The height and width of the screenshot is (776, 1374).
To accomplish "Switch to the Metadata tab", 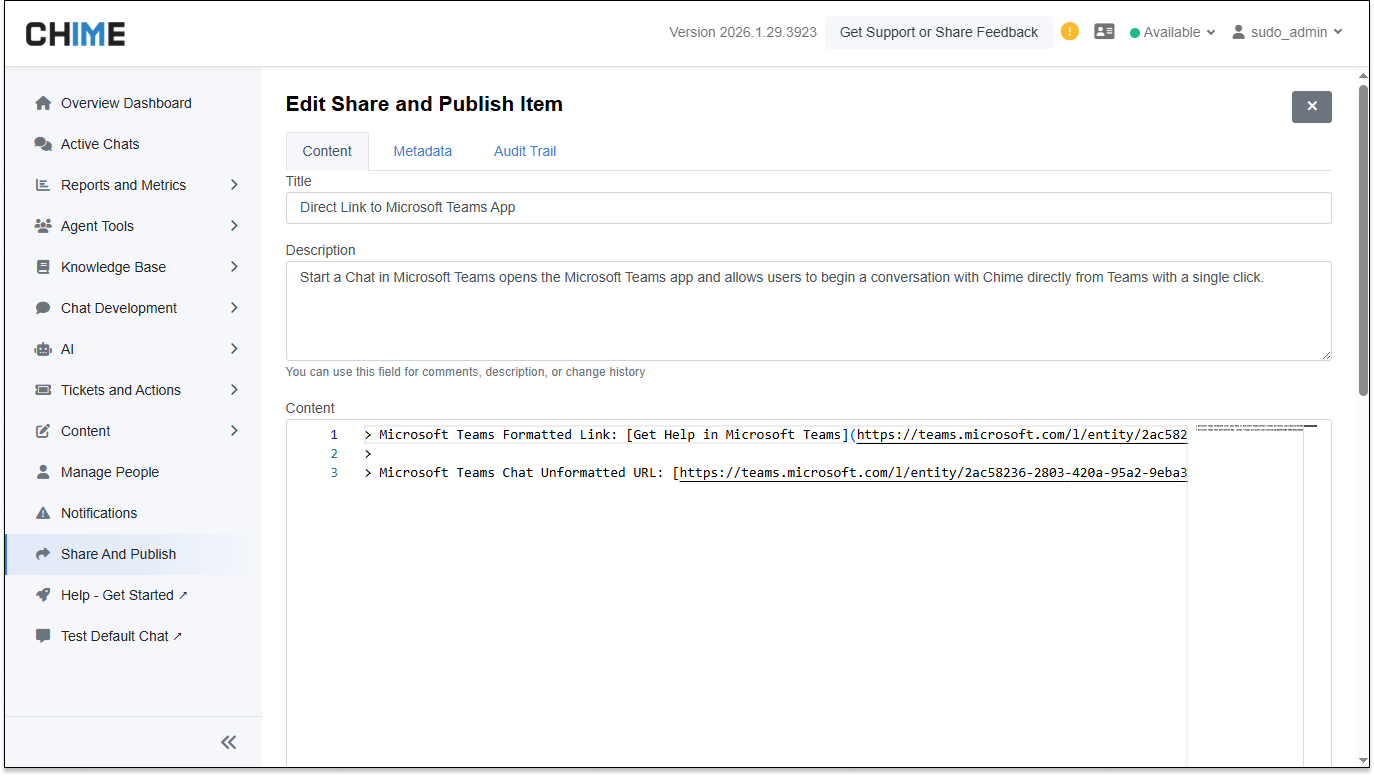I will (422, 151).
